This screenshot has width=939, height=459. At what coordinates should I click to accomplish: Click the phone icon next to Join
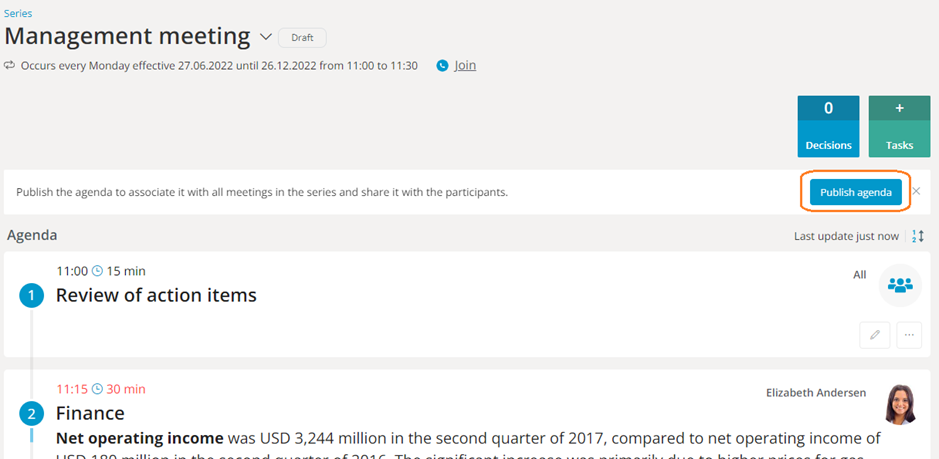click(x=443, y=66)
